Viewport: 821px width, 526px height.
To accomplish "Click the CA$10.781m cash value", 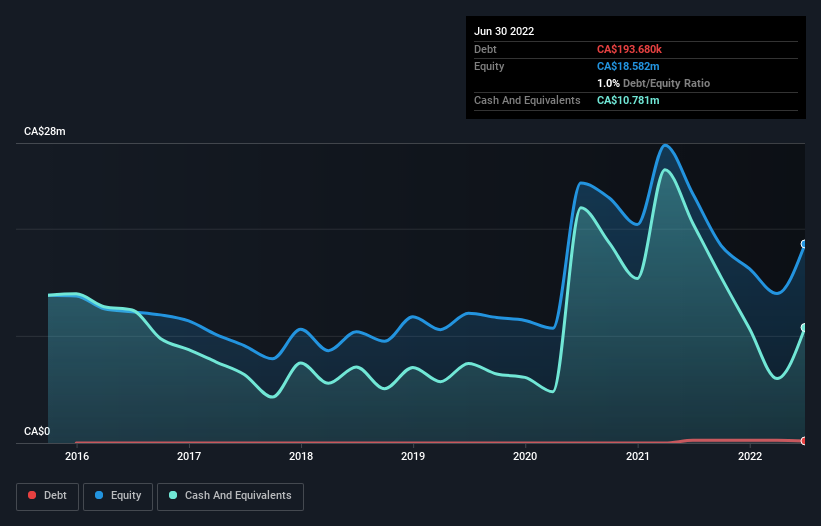I will pyautogui.click(x=628, y=100).
